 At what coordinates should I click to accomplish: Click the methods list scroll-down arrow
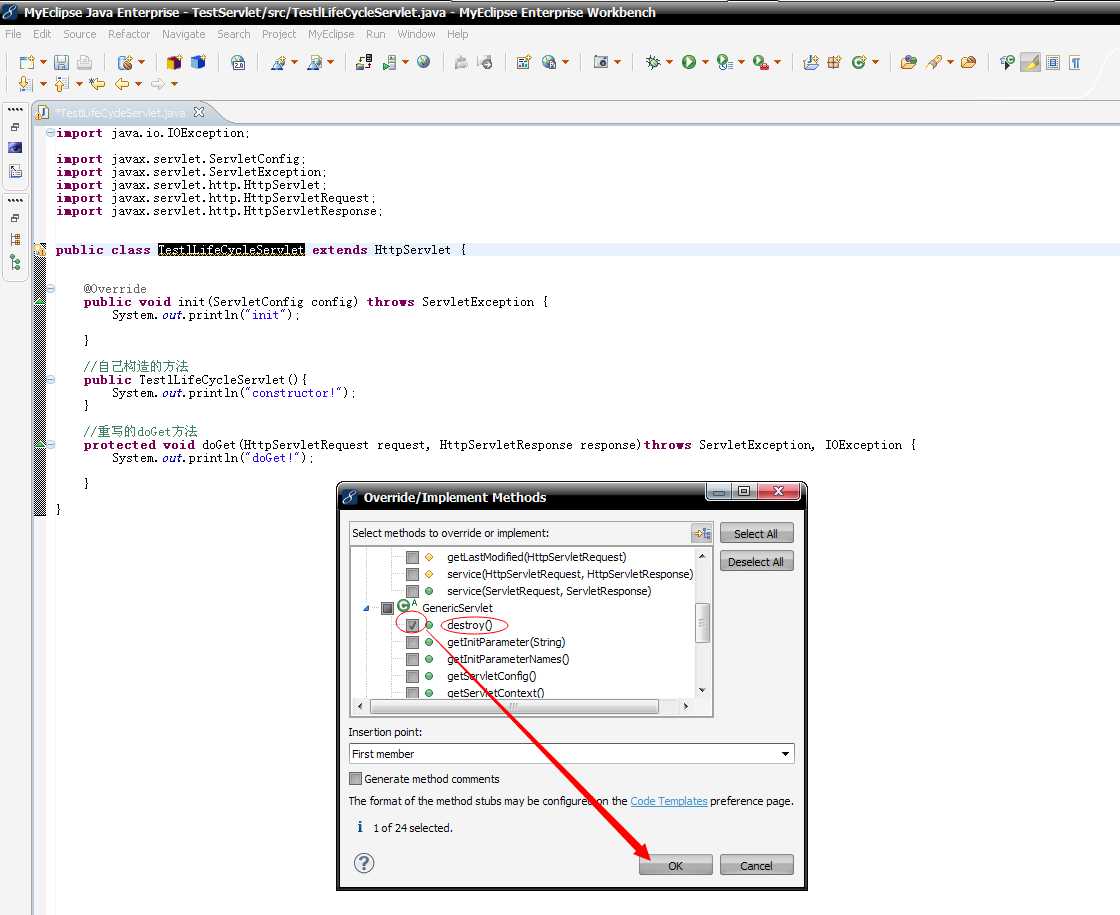pos(702,690)
